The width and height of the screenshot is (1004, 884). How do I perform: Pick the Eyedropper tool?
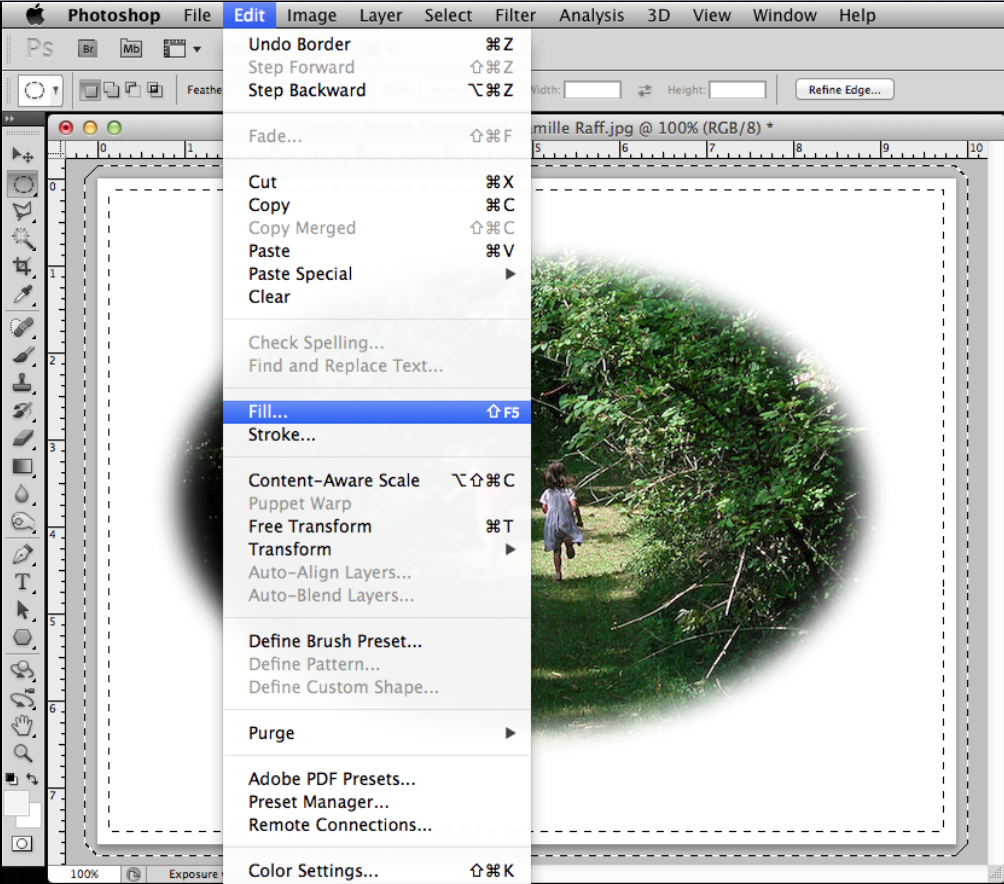(22, 295)
